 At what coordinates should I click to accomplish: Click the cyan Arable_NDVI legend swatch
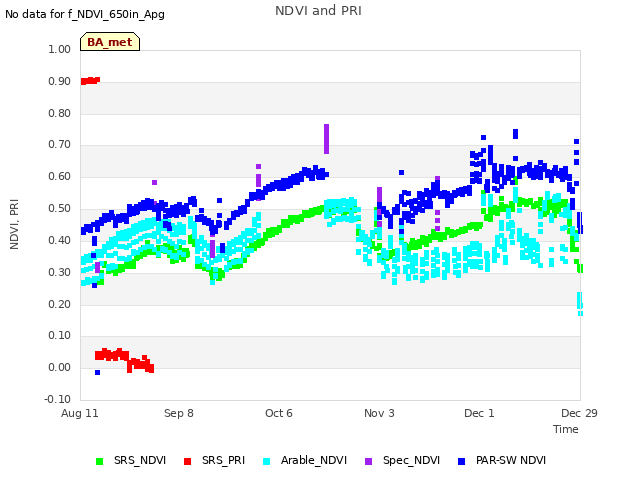[x=267, y=461]
